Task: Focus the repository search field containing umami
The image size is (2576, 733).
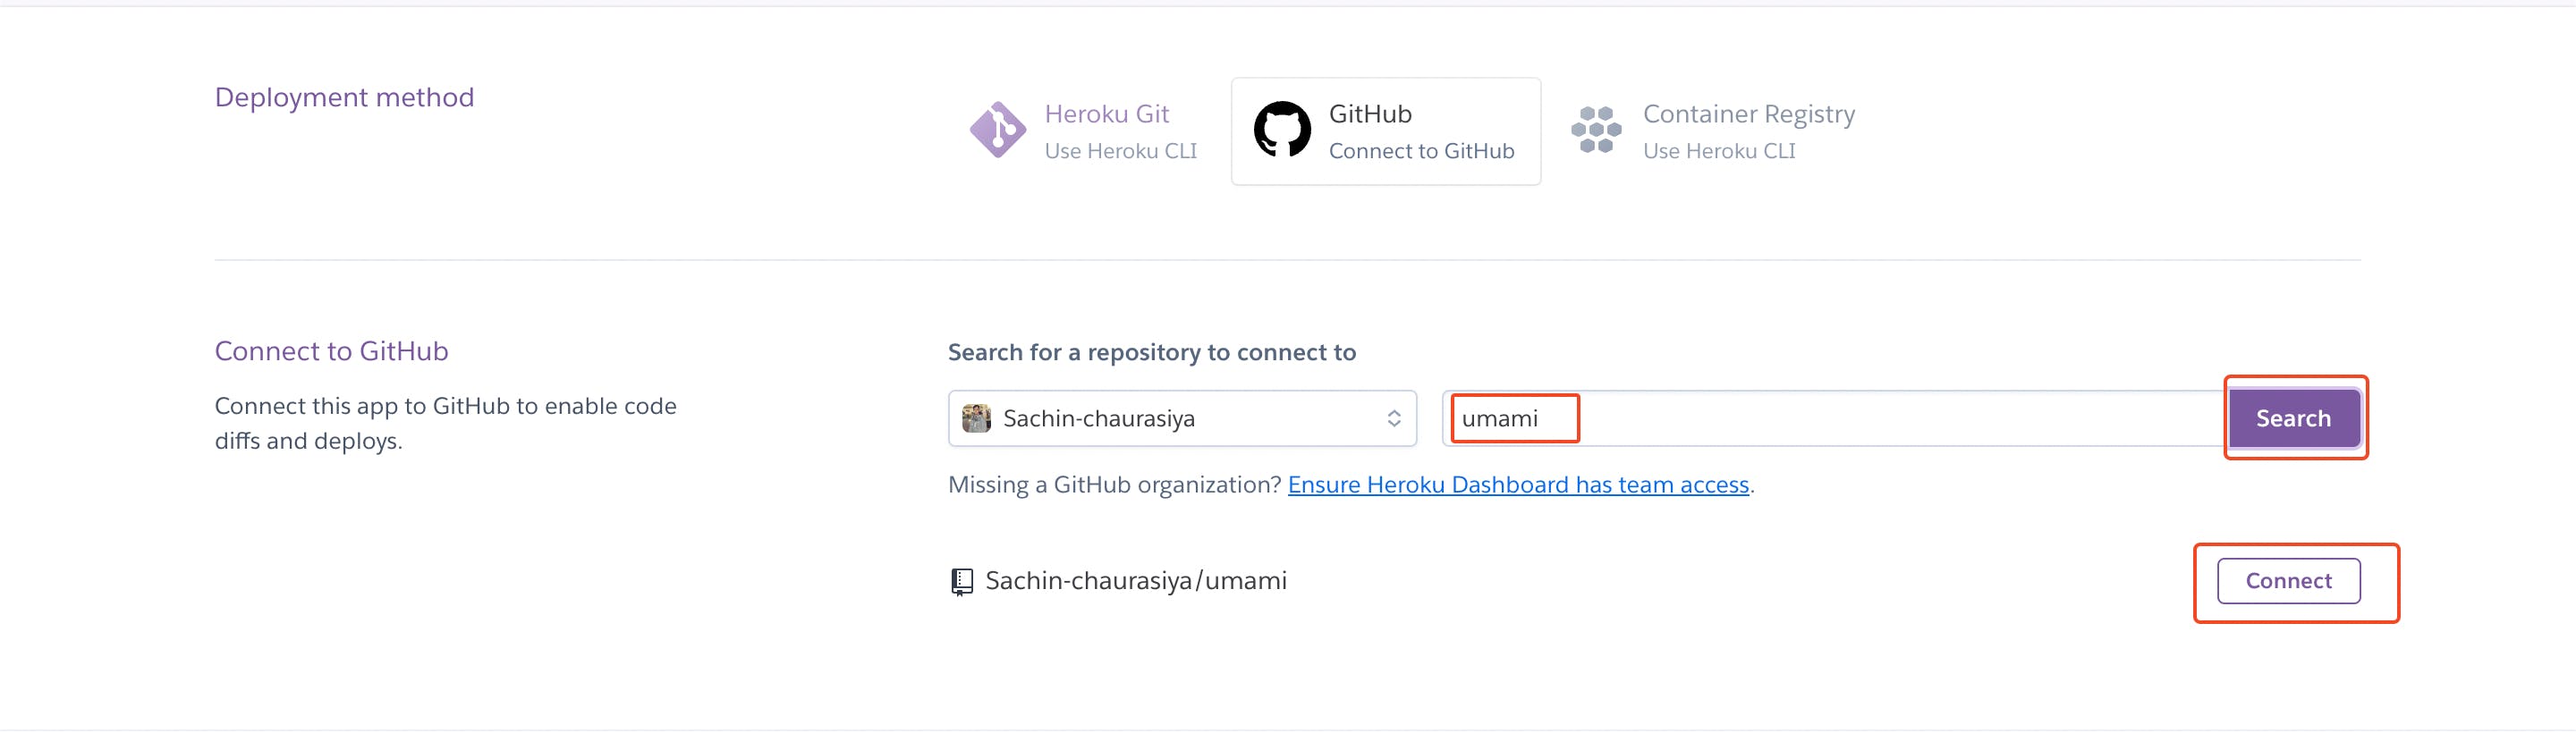Action: click(x=1830, y=418)
